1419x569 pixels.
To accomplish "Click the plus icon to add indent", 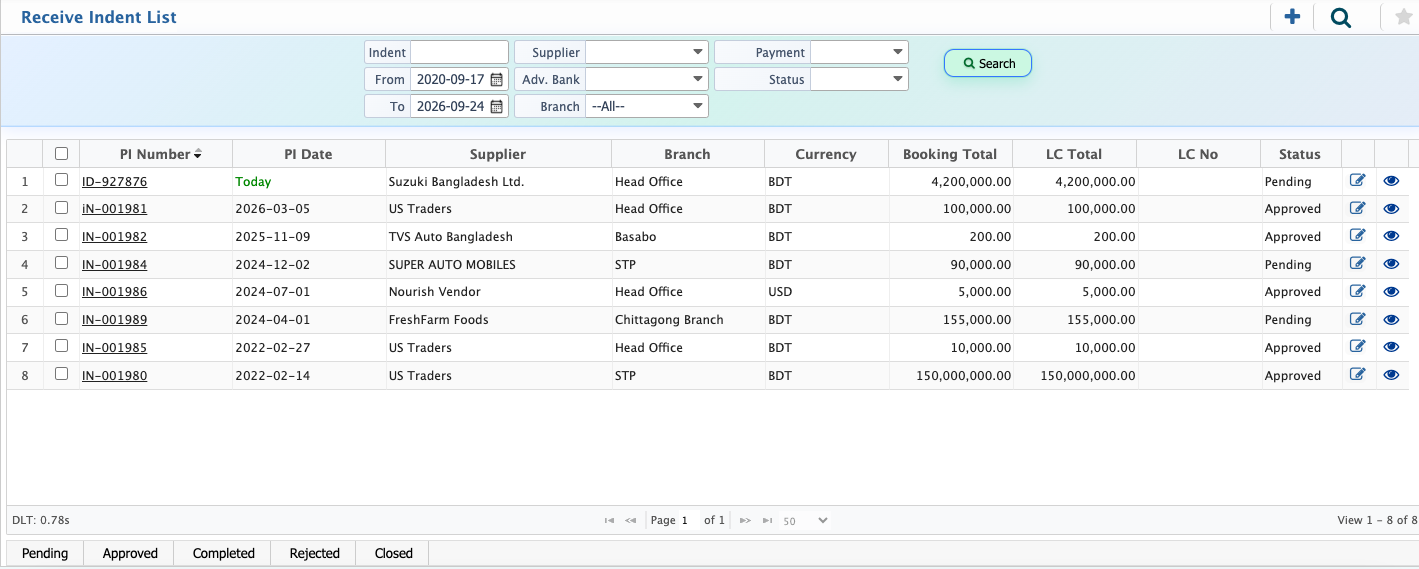I will tap(1292, 17).
